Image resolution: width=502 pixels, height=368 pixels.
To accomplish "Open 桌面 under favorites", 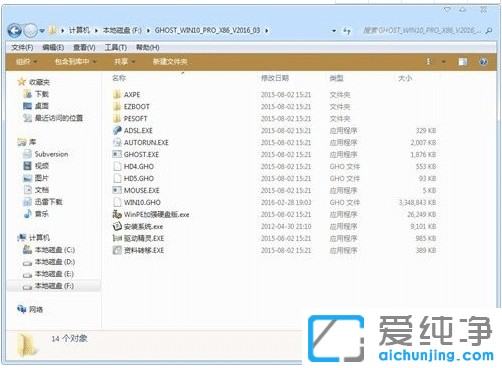I will pyautogui.click(x=42, y=106).
